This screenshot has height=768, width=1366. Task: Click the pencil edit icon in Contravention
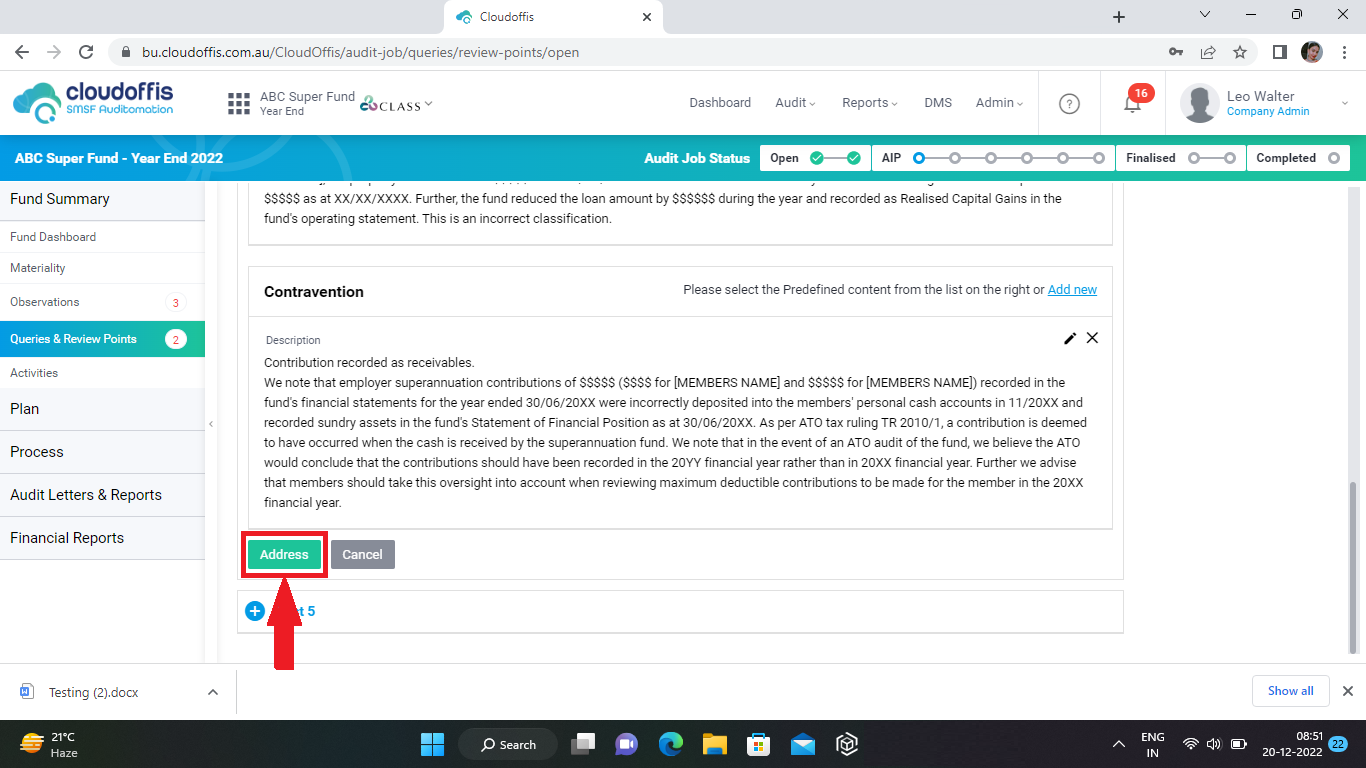(x=1070, y=338)
